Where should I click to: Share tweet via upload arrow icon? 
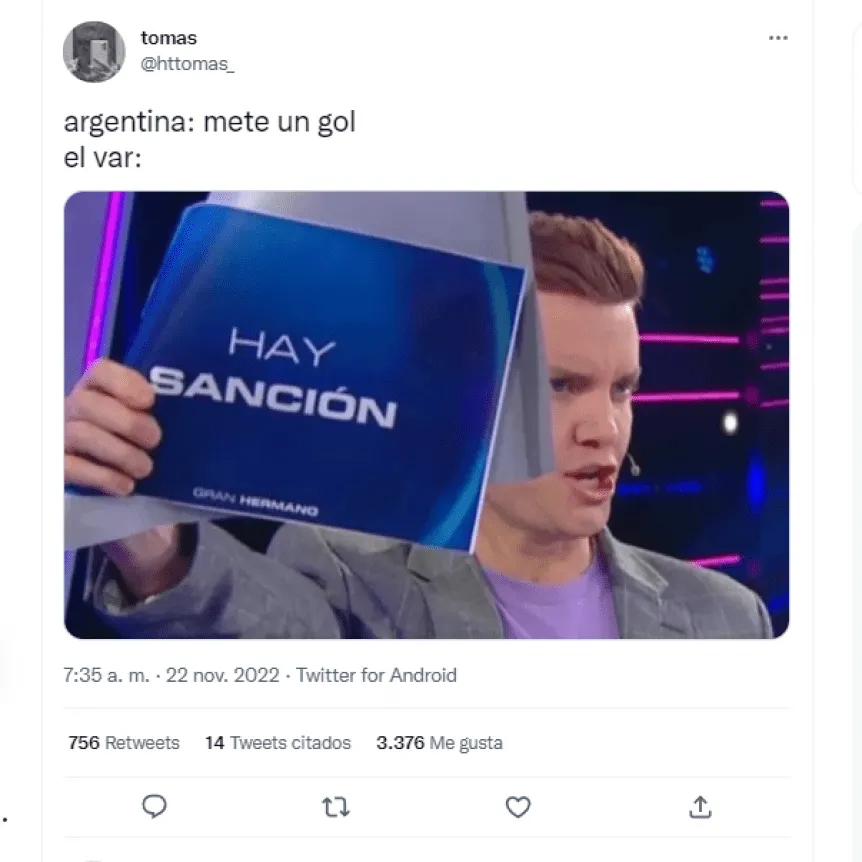pos(700,807)
